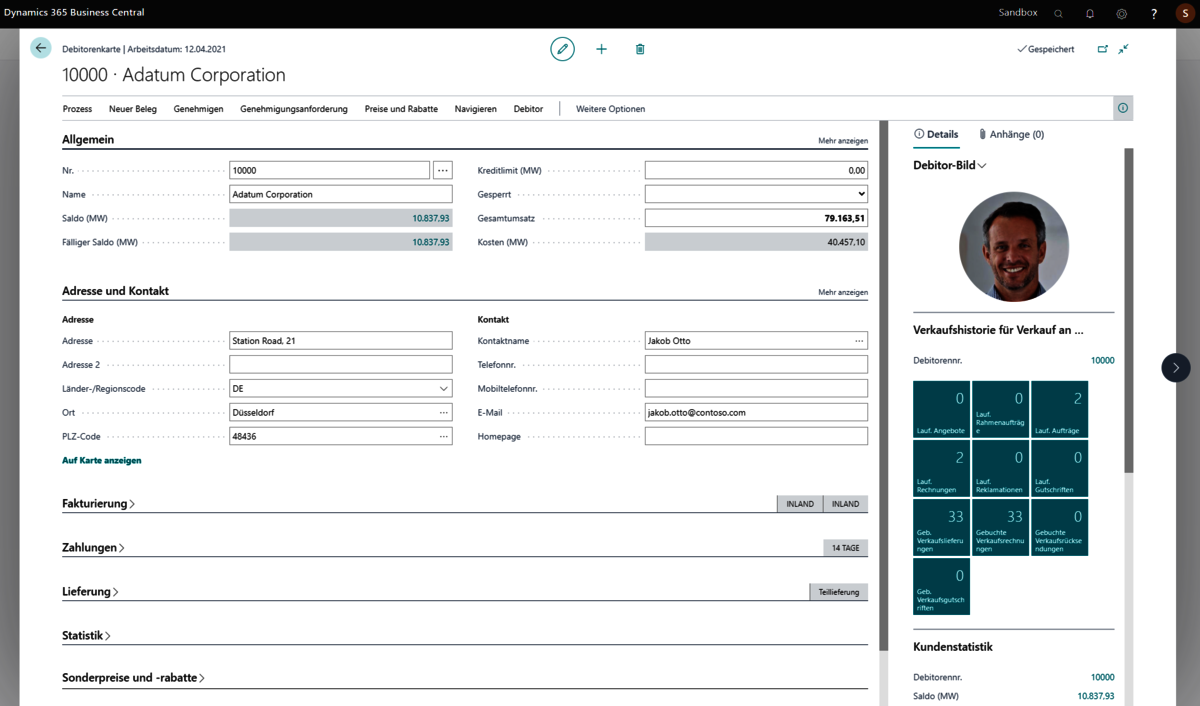Open the Genehmigungsanforderung menu
1200x706 pixels.
tap(294, 109)
